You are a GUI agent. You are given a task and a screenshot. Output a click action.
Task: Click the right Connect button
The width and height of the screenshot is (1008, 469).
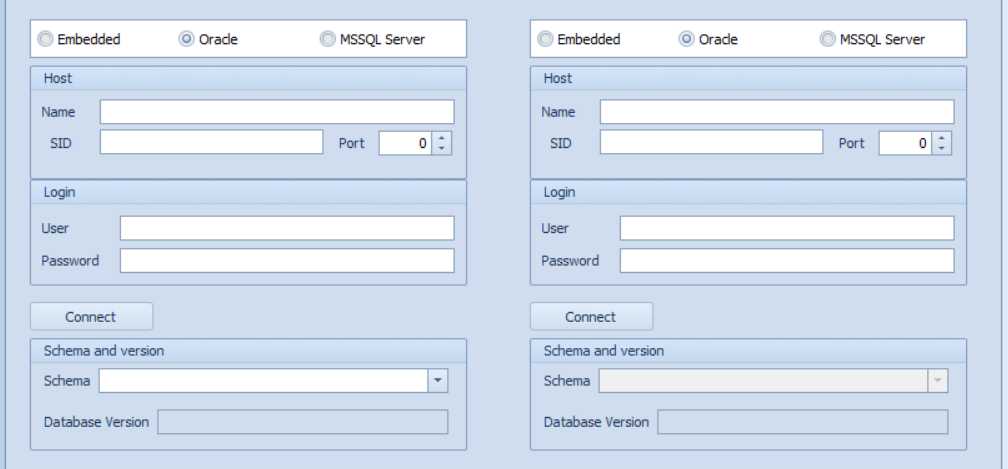click(x=591, y=317)
